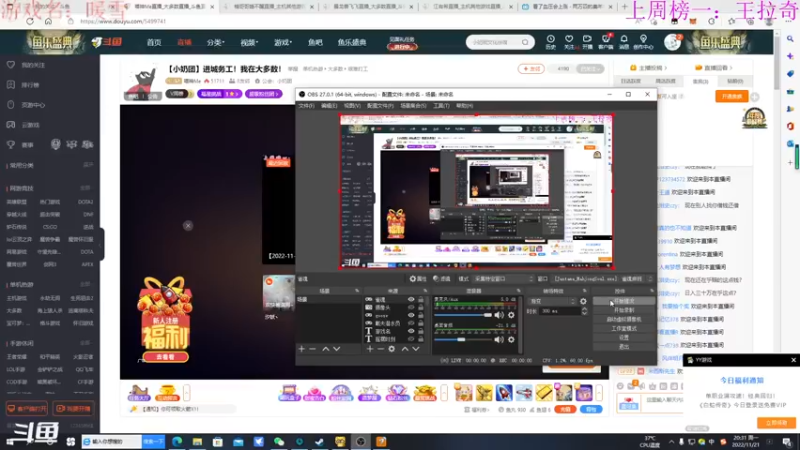Viewport: 800px width, 450px height.
Task: Open Douyu home page nav link
Action: [154, 42]
